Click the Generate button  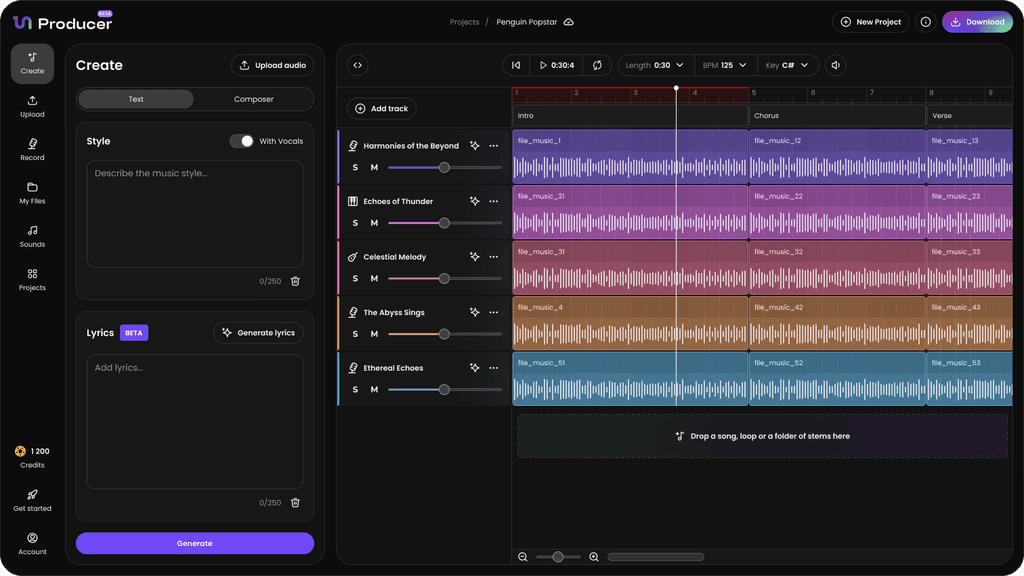tap(194, 542)
